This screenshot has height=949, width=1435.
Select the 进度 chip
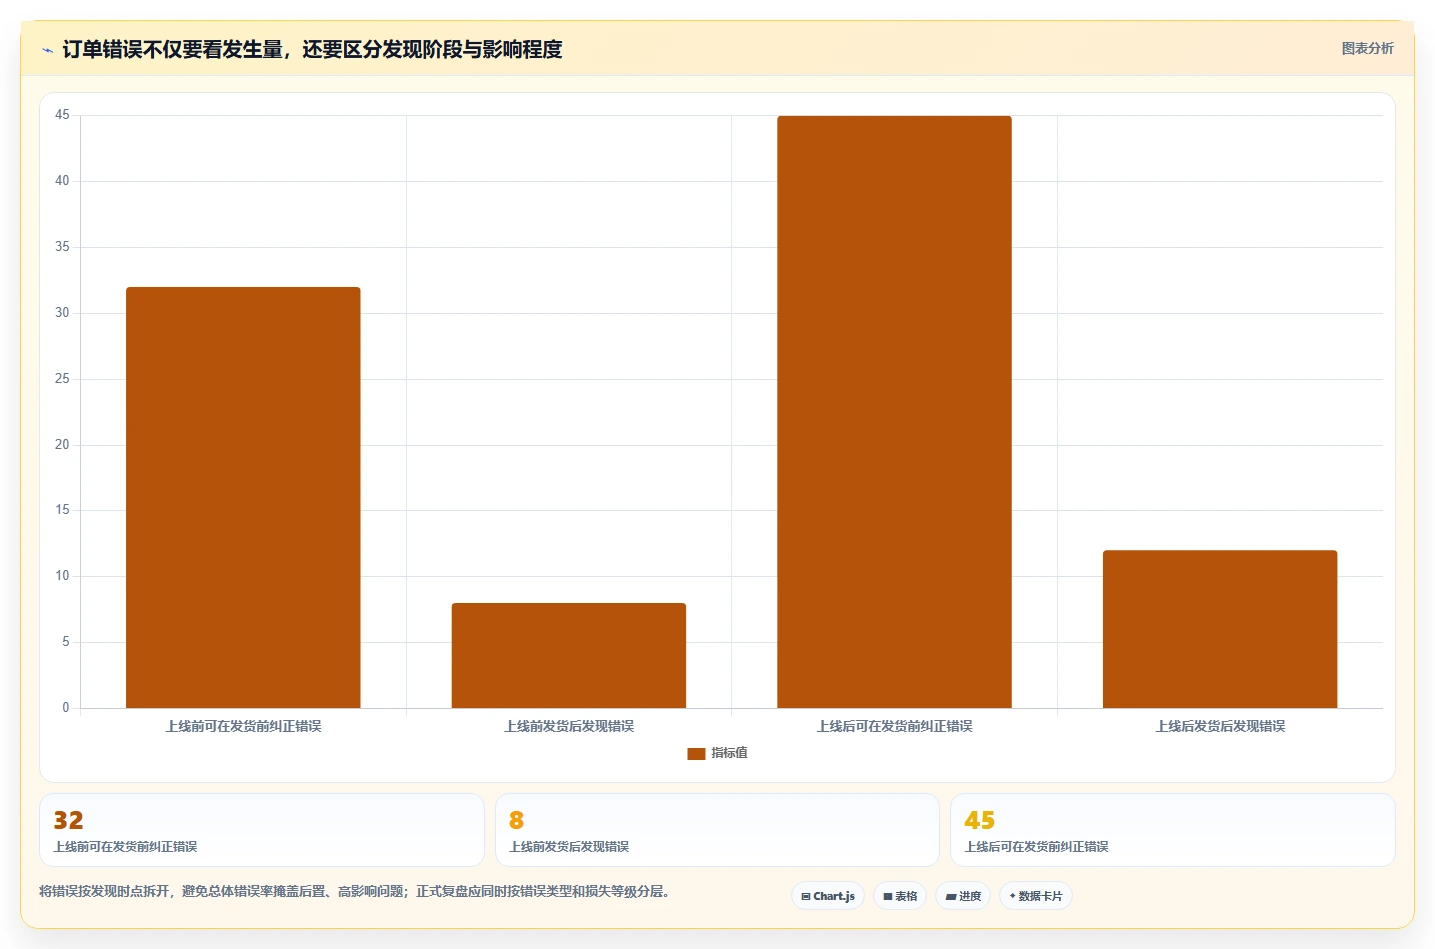[x=963, y=896]
